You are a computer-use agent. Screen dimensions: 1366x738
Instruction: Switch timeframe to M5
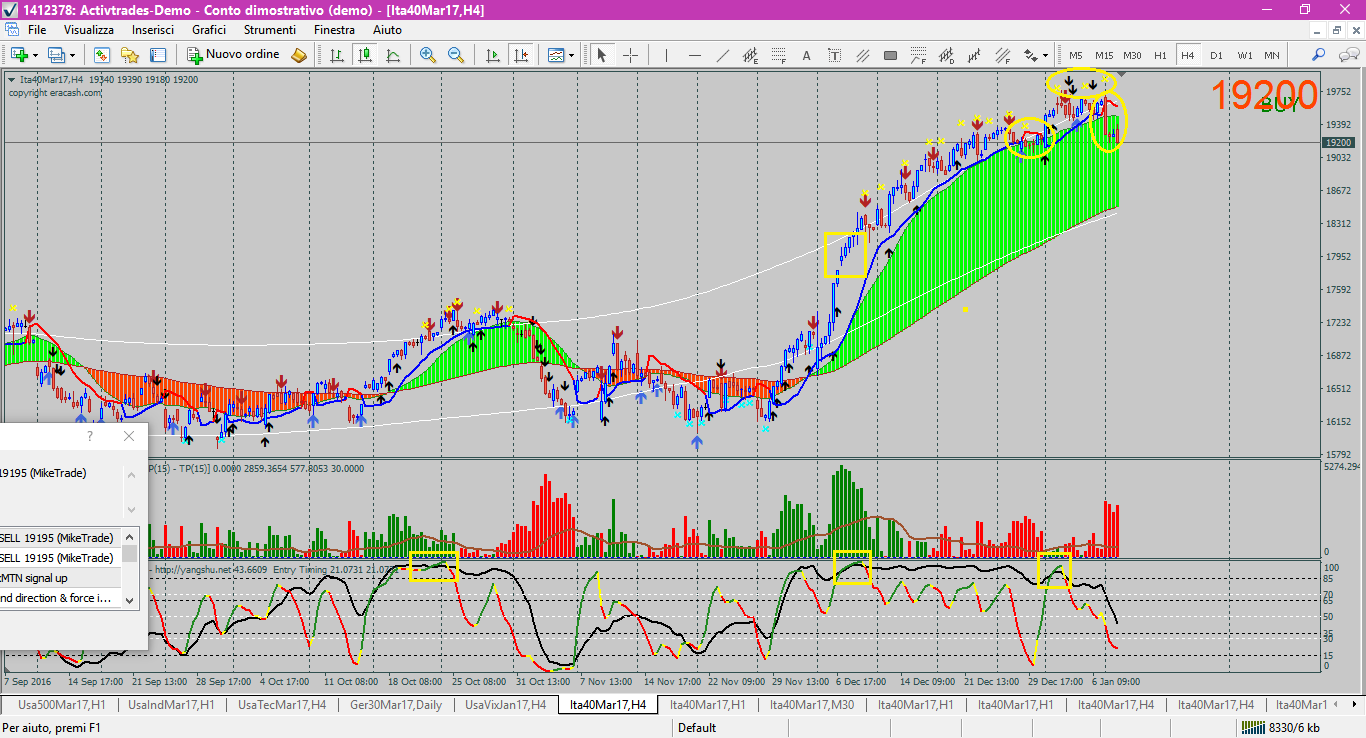(1076, 55)
